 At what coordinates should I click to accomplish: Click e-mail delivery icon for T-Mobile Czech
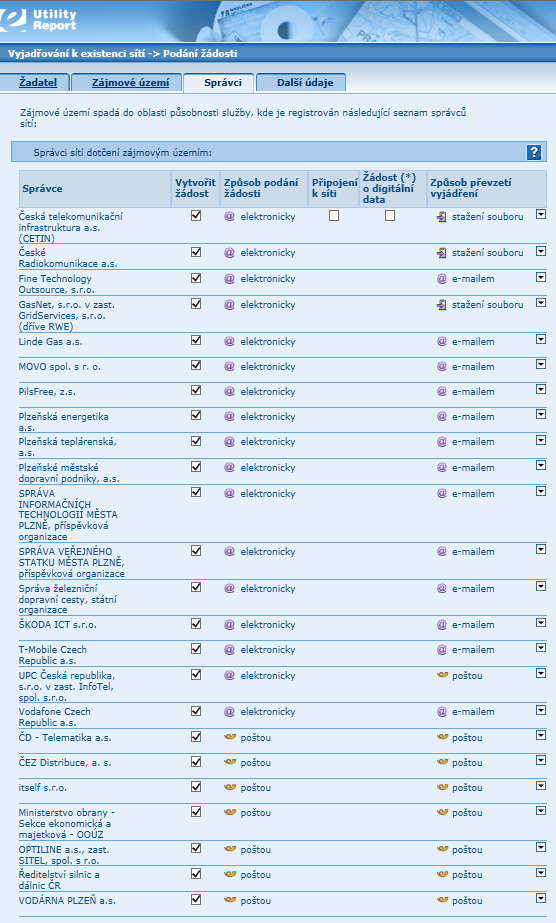coord(442,650)
